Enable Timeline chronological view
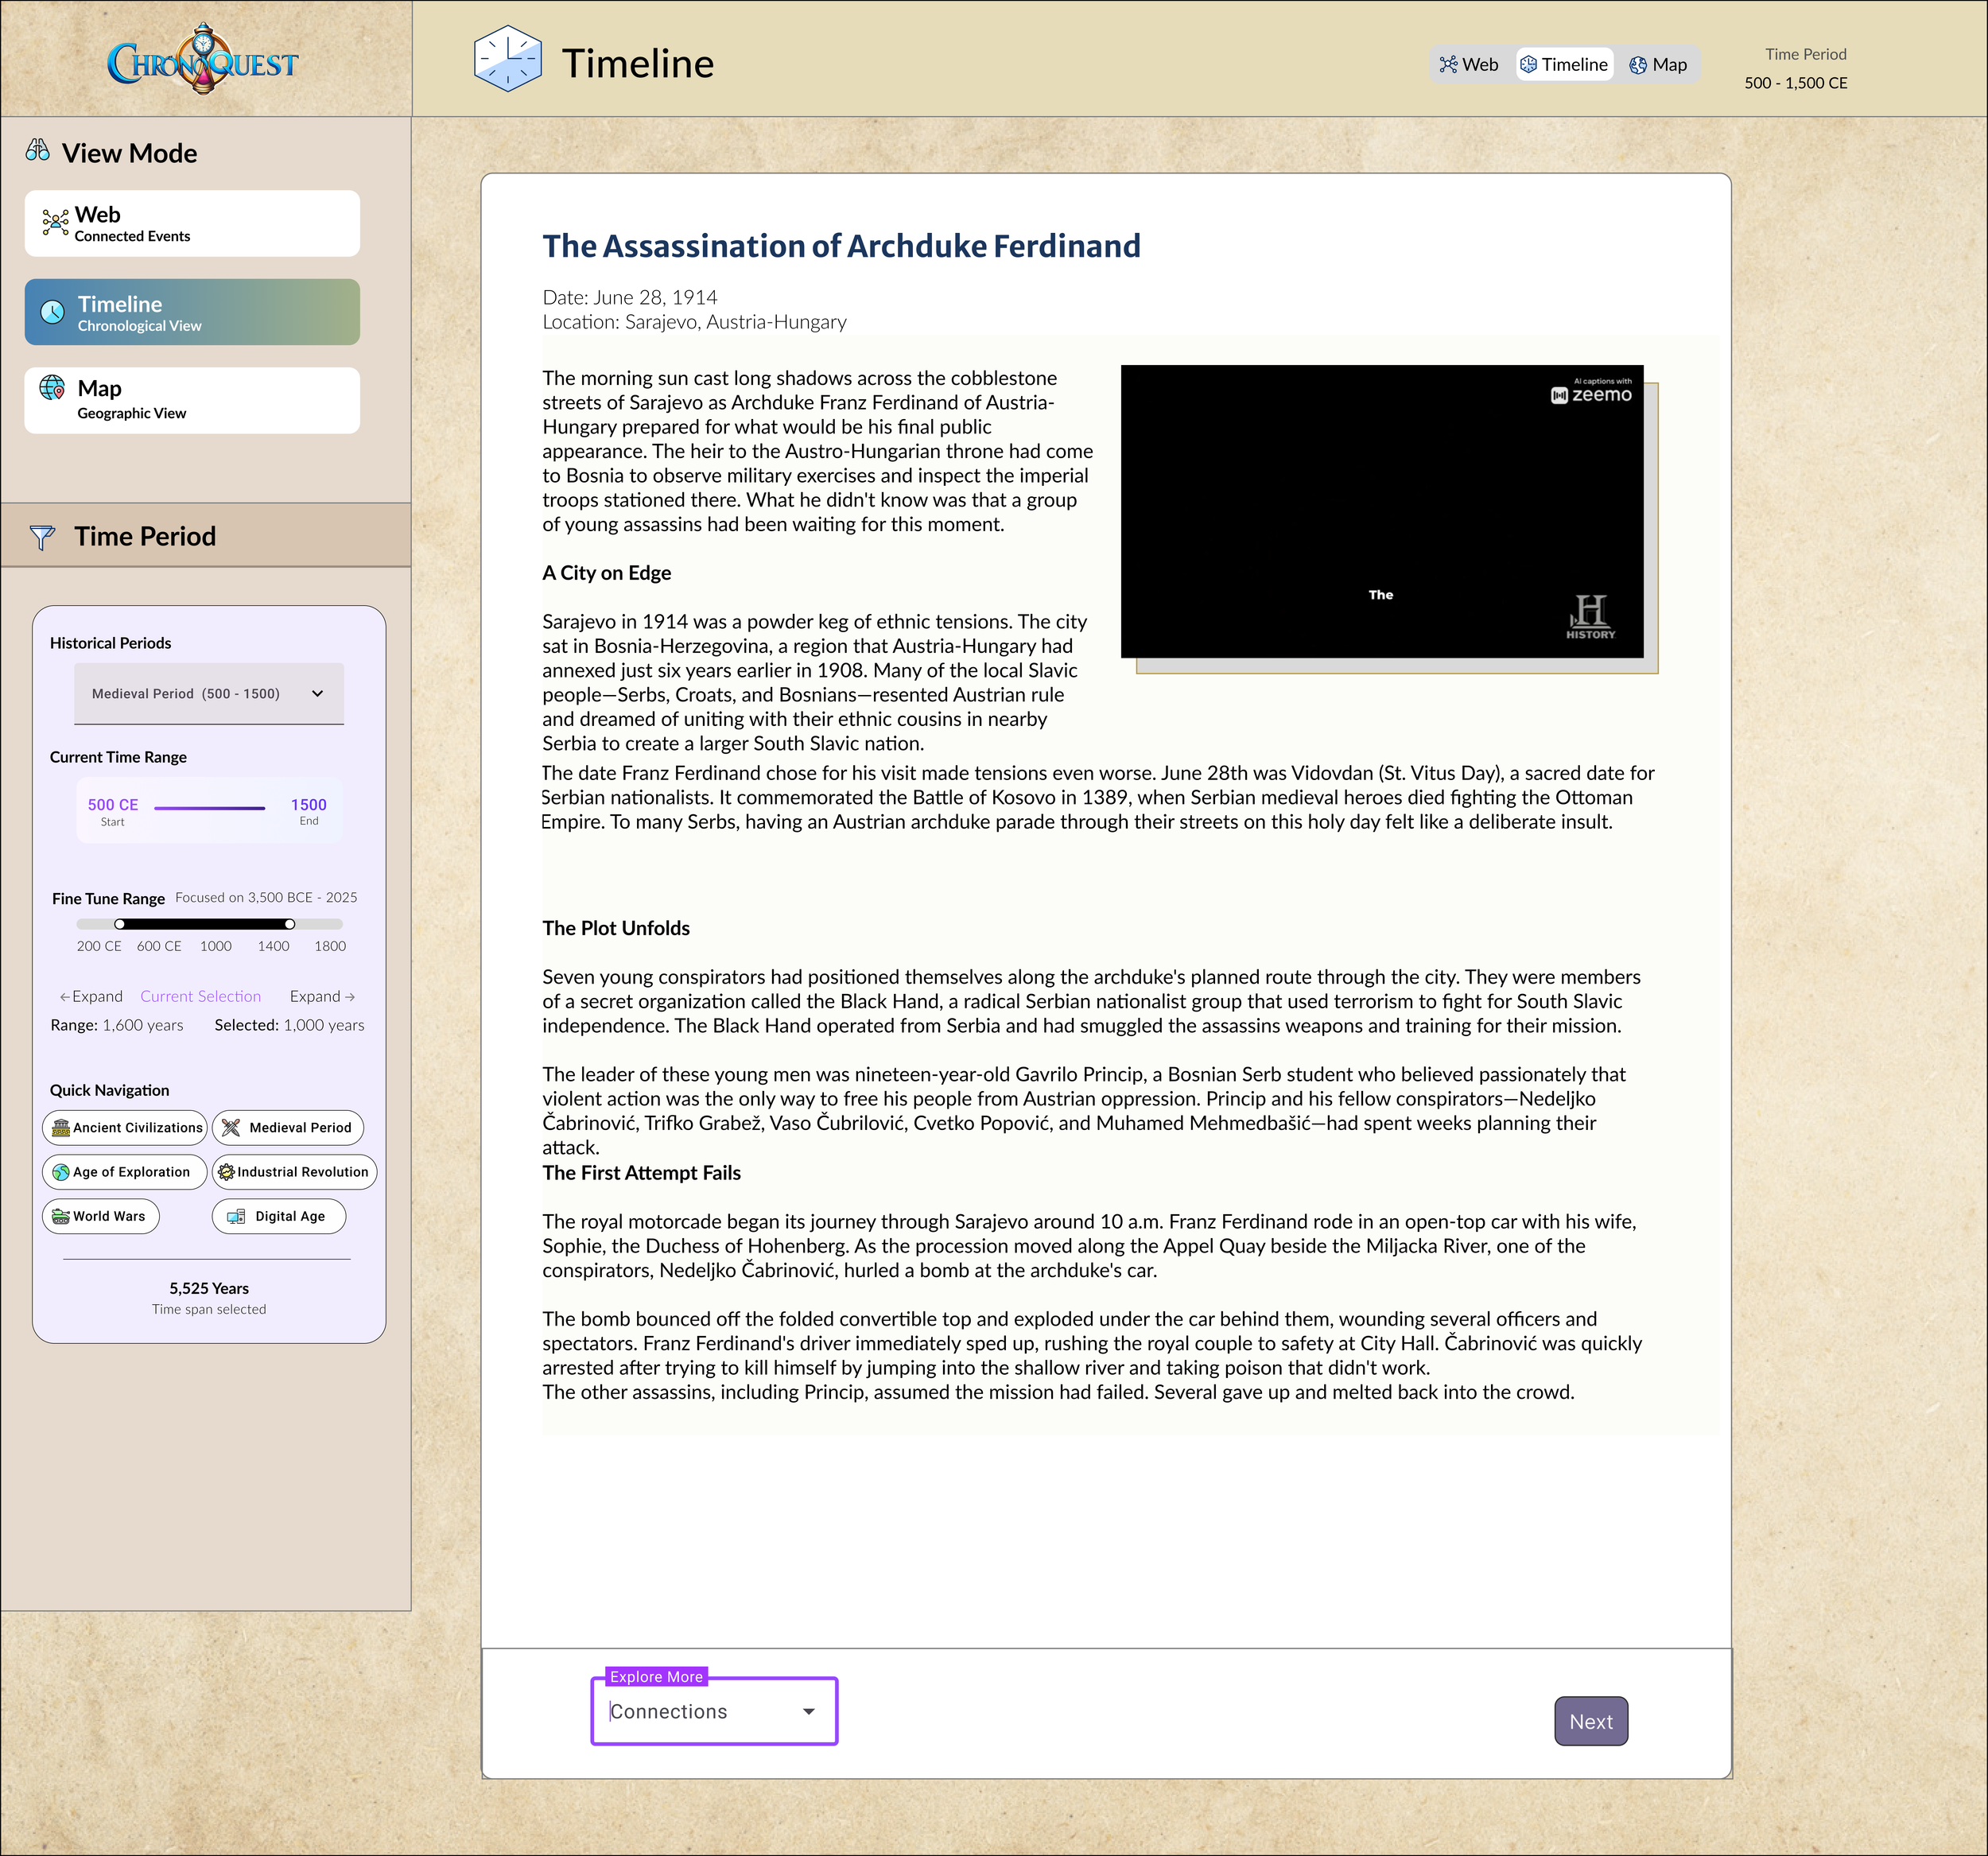This screenshot has height=1856, width=1988. pos(192,311)
